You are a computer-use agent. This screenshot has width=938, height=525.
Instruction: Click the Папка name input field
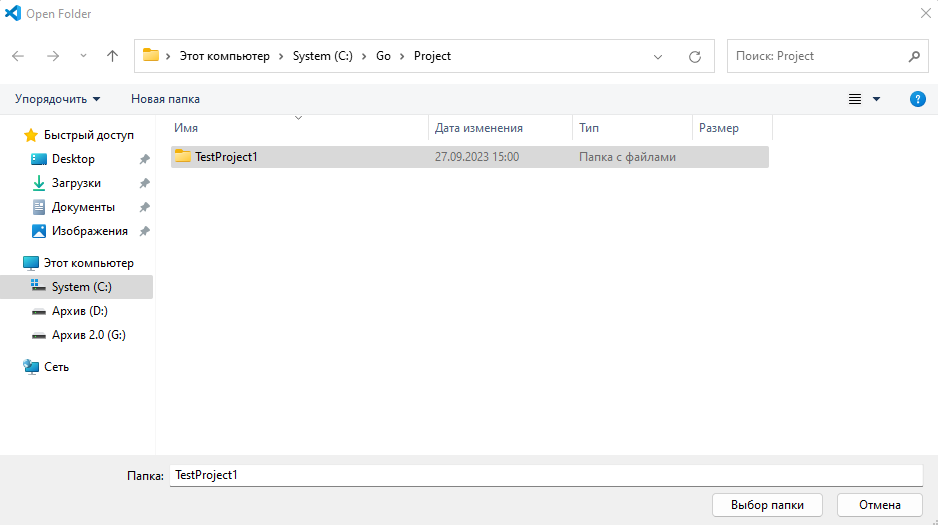point(545,476)
